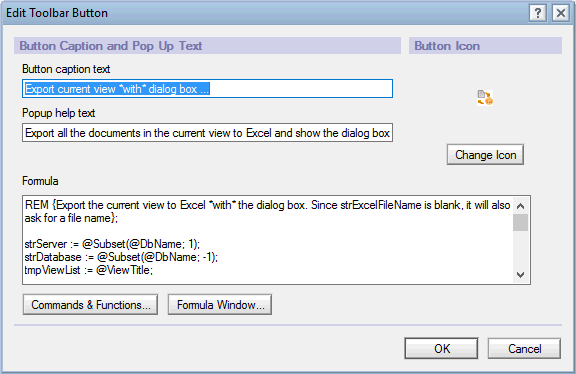Open the Formula Window
The height and width of the screenshot is (374, 576).
[220, 305]
